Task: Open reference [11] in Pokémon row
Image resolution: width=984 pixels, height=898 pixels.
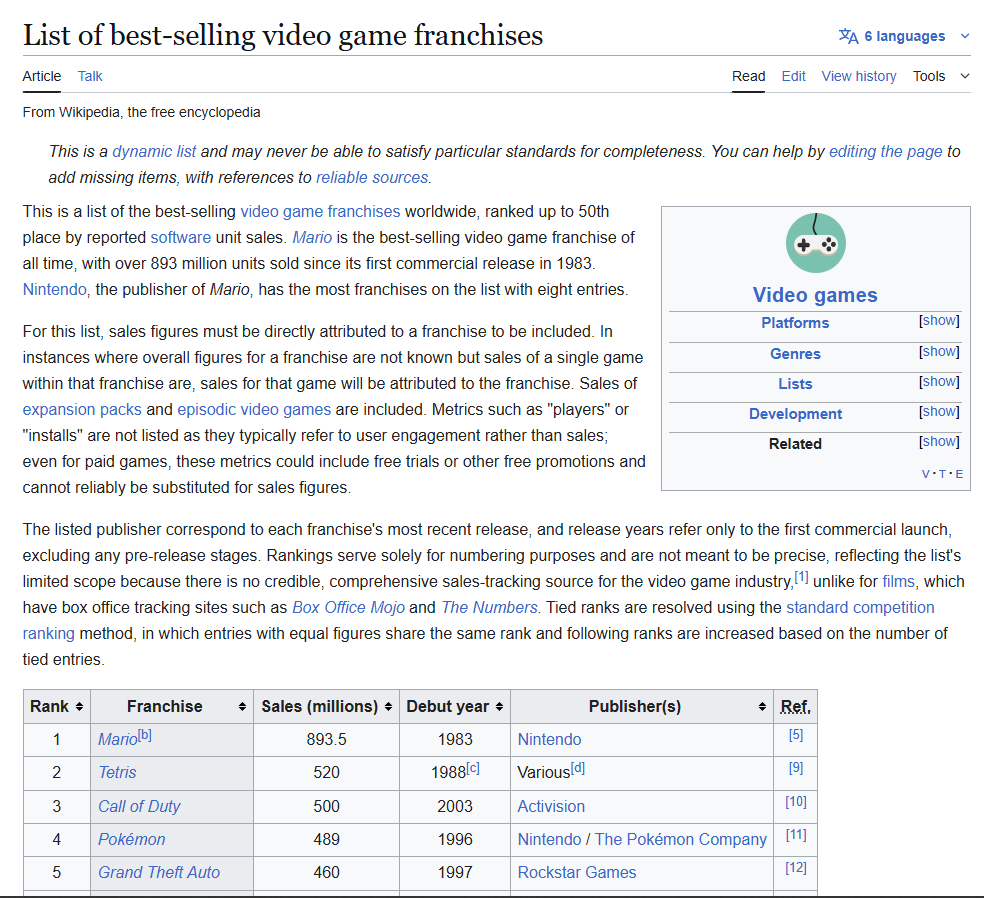Action: pyautogui.click(x=796, y=835)
